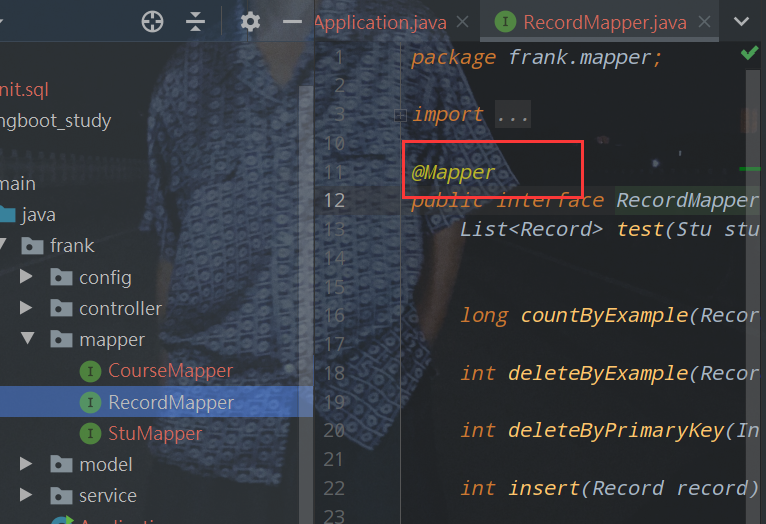Click the folded import ellipsis placeholder

[512, 115]
